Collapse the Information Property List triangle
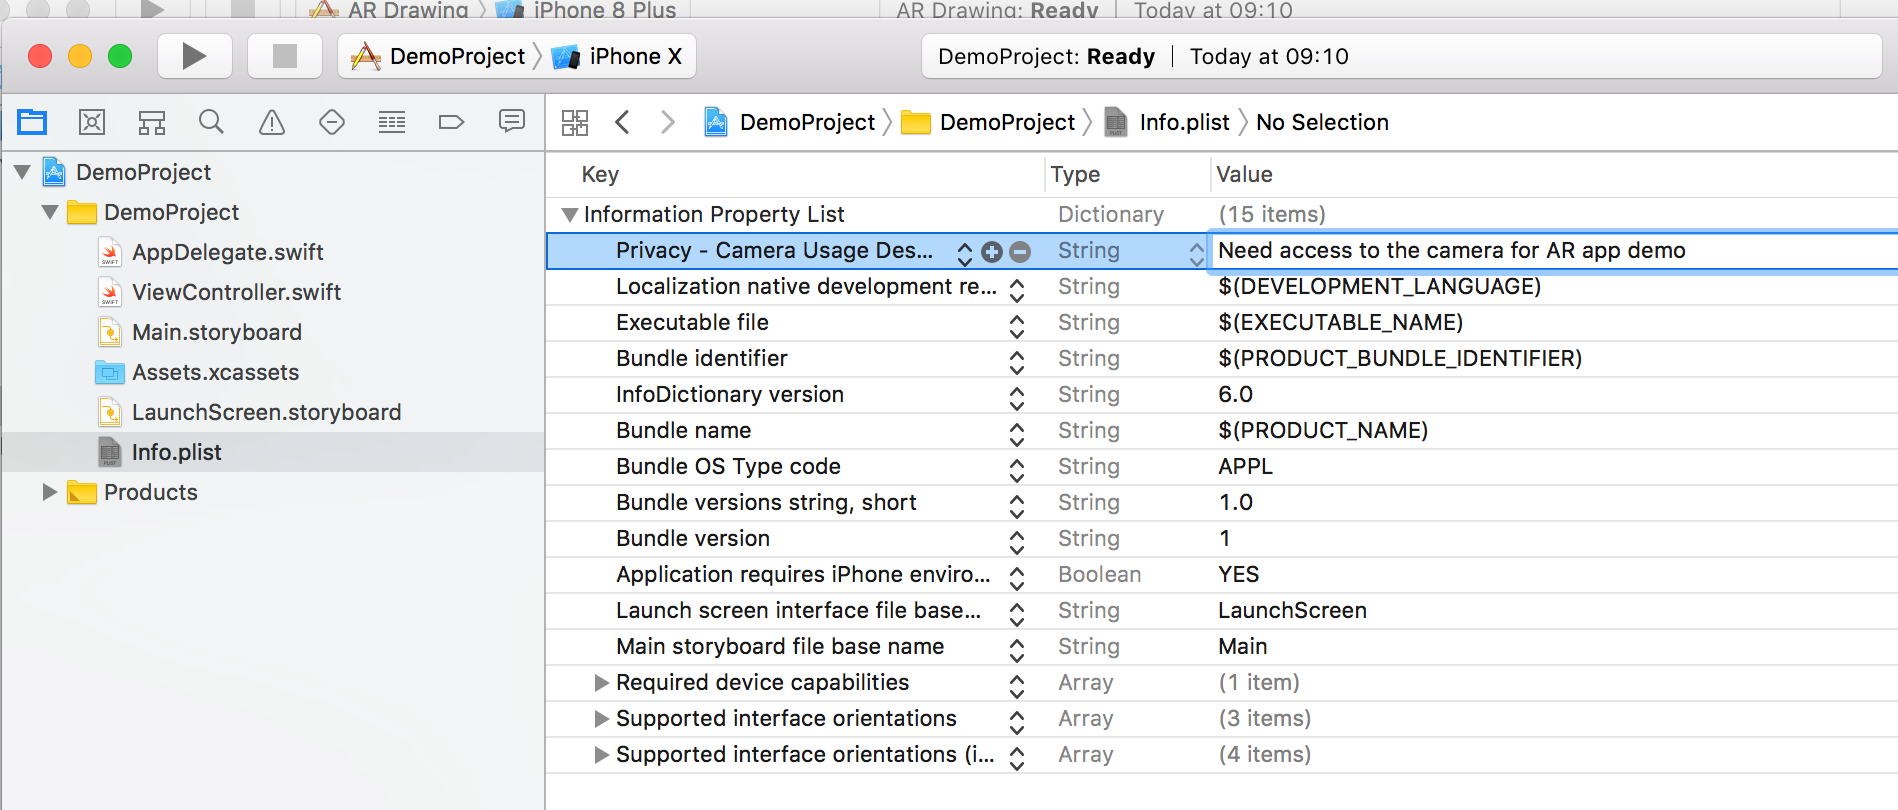The image size is (1898, 810). pos(570,215)
